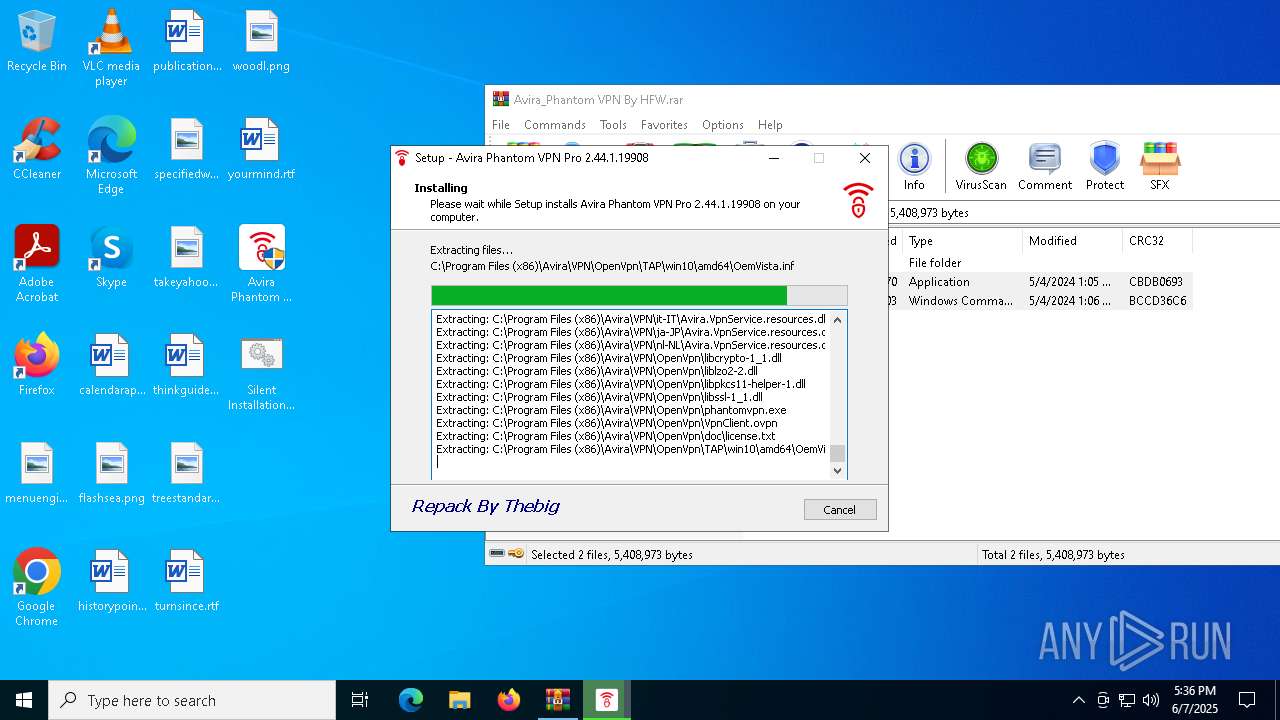The height and width of the screenshot is (720, 1280).
Task: Open WinRAR Options menu
Action: coord(722,125)
